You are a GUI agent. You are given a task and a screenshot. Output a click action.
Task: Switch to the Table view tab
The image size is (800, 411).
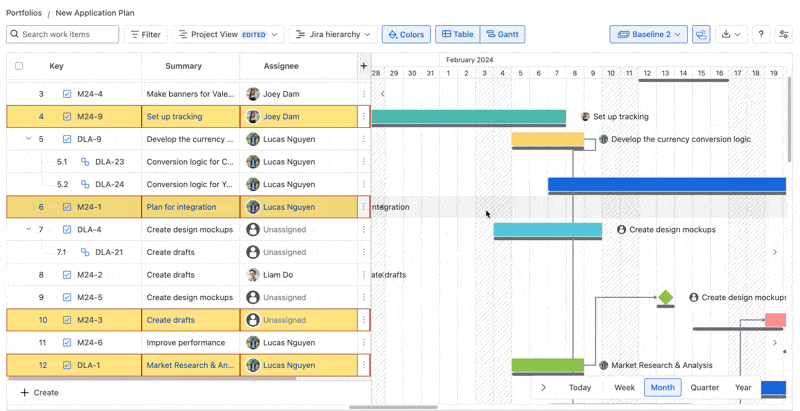point(458,34)
